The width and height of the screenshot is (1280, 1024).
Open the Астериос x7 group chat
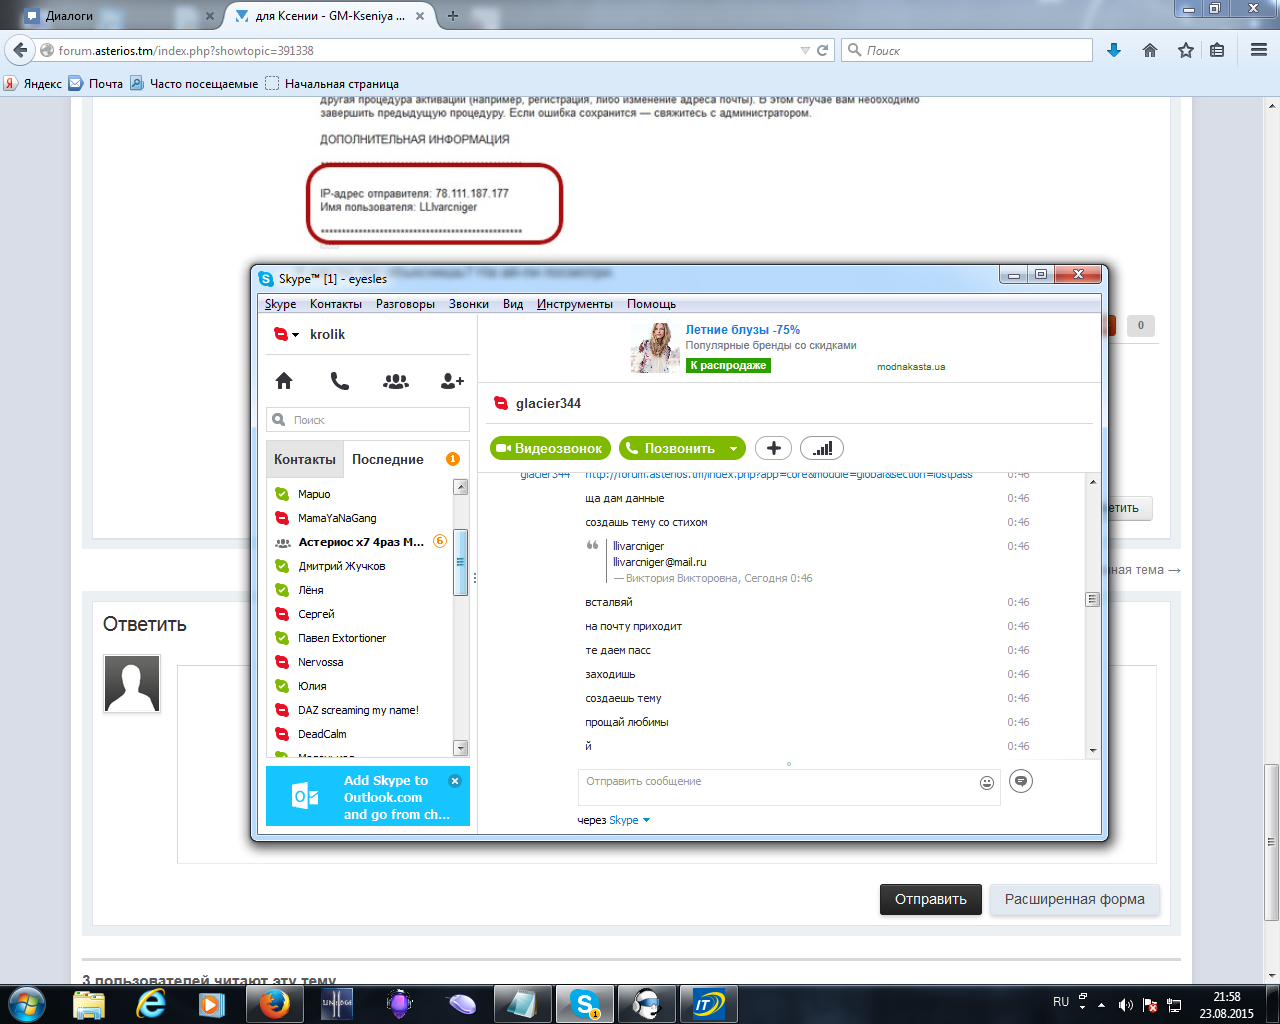click(x=360, y=542)
